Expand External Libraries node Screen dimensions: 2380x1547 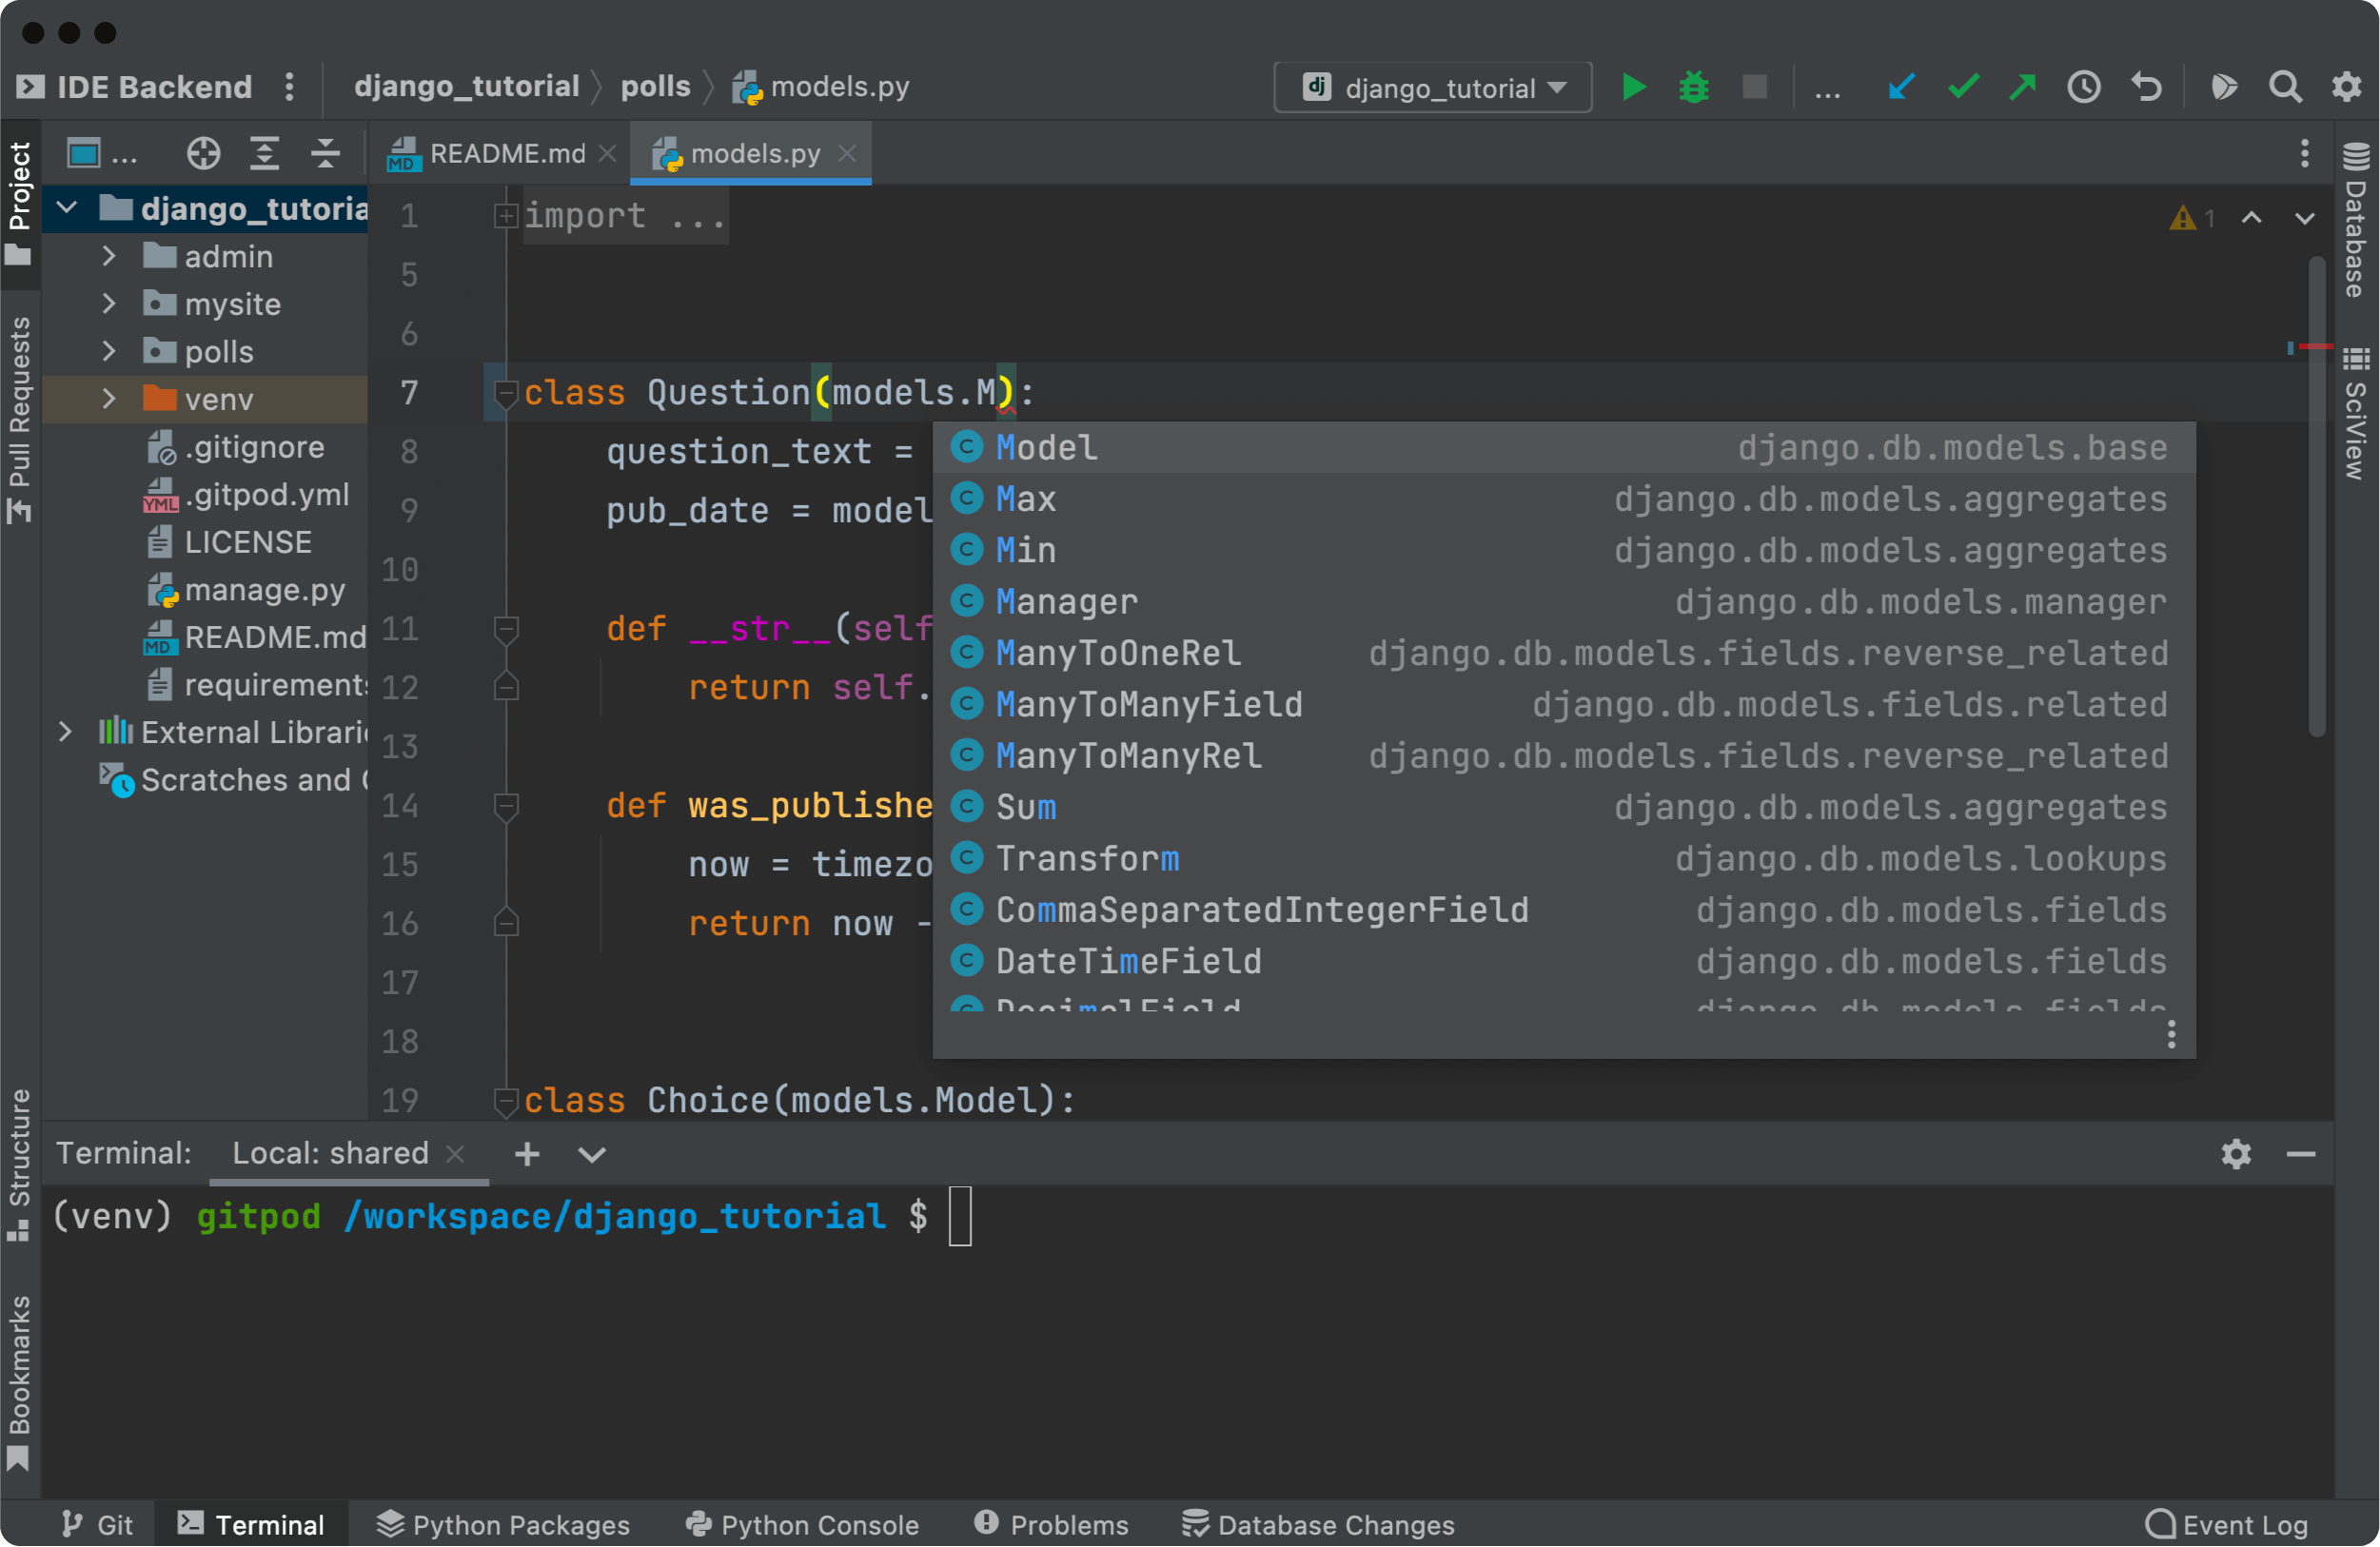point(65,732)
